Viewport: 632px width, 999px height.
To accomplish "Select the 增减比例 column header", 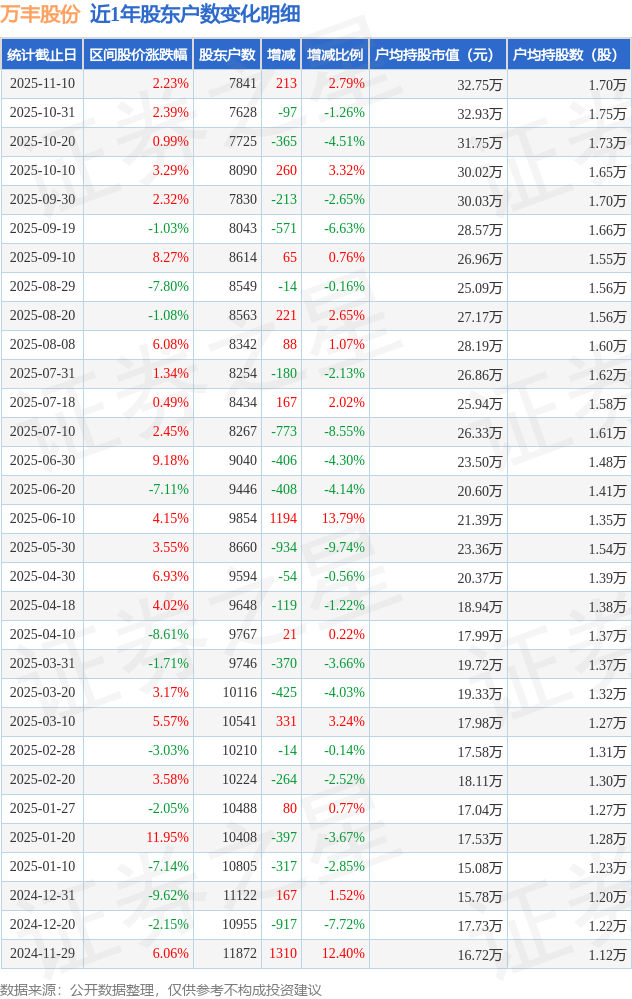I will pos(335,55).
